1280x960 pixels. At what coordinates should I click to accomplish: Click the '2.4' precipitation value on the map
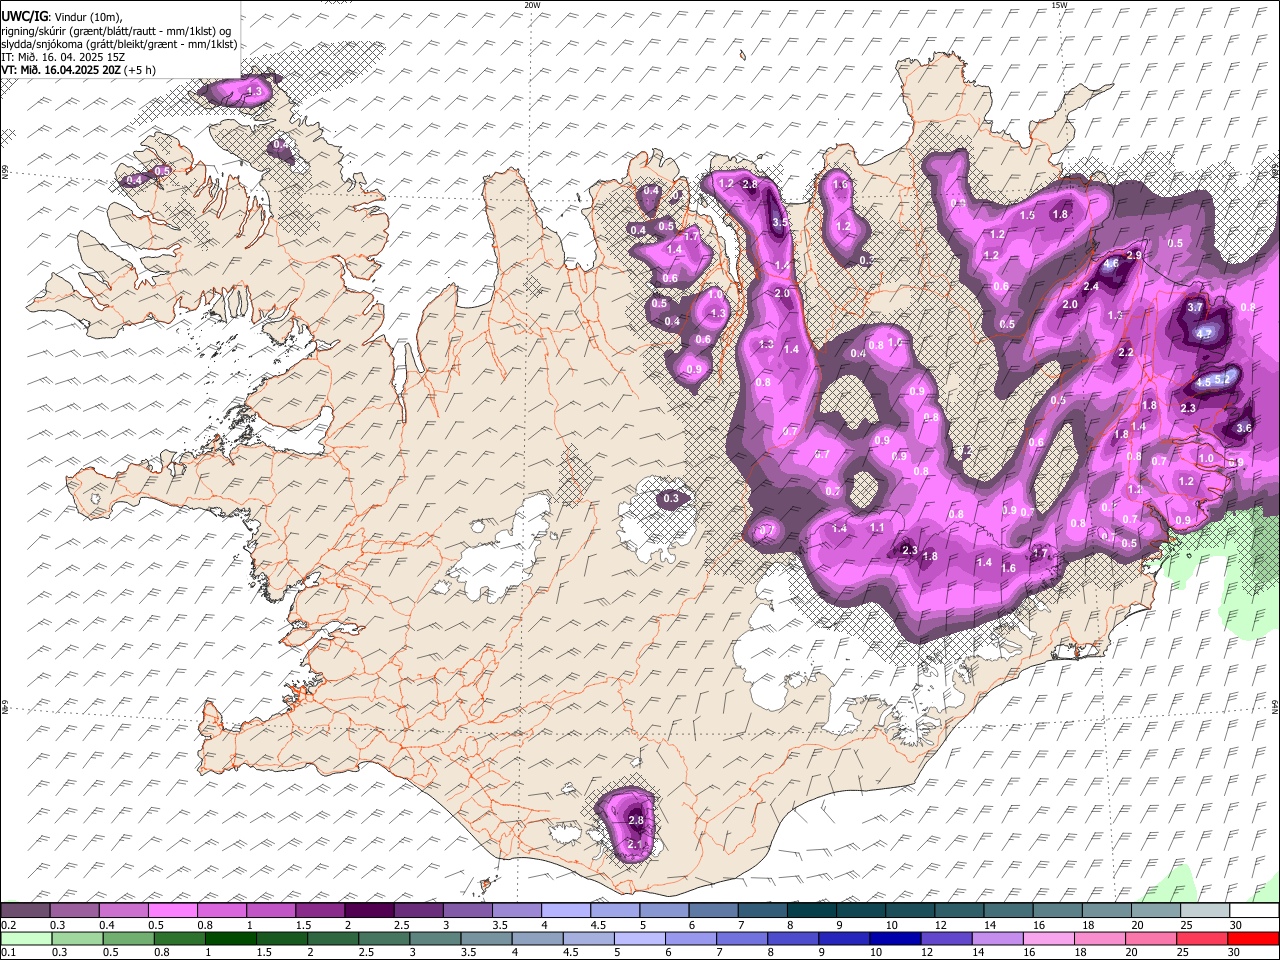[1091, 287]
